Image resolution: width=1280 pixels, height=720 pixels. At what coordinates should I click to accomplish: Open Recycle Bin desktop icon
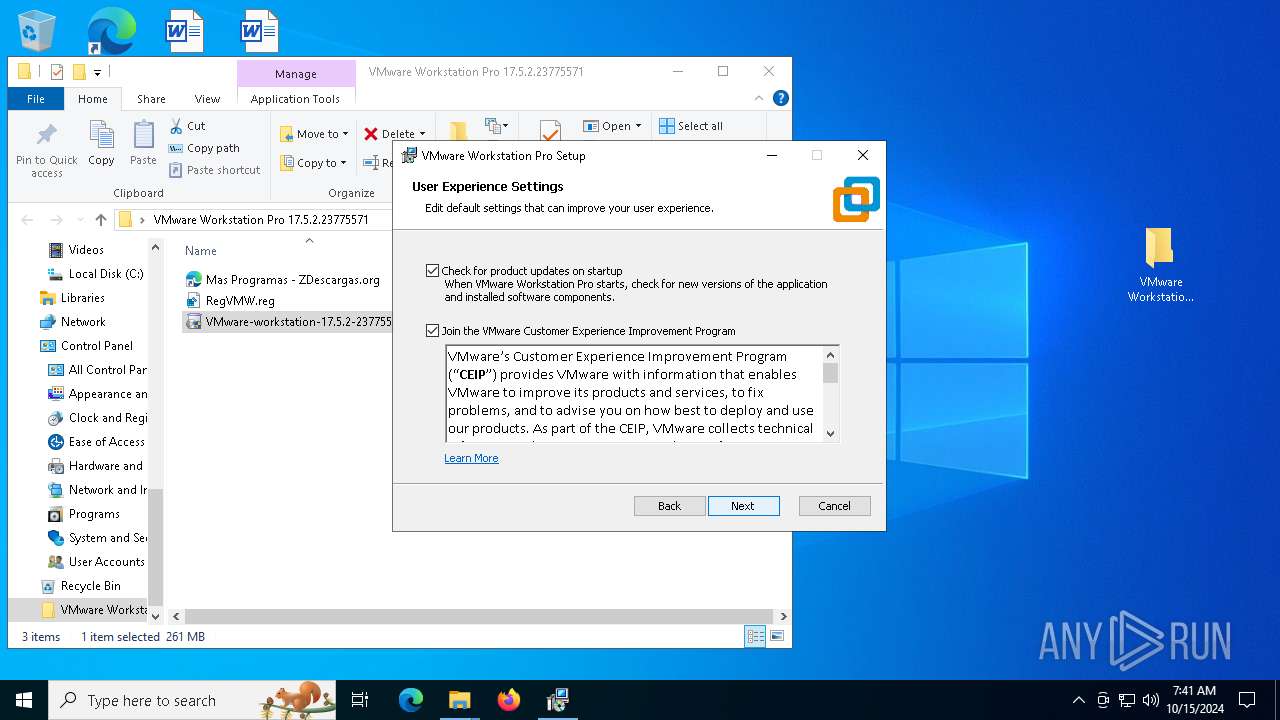coord(37,30)
